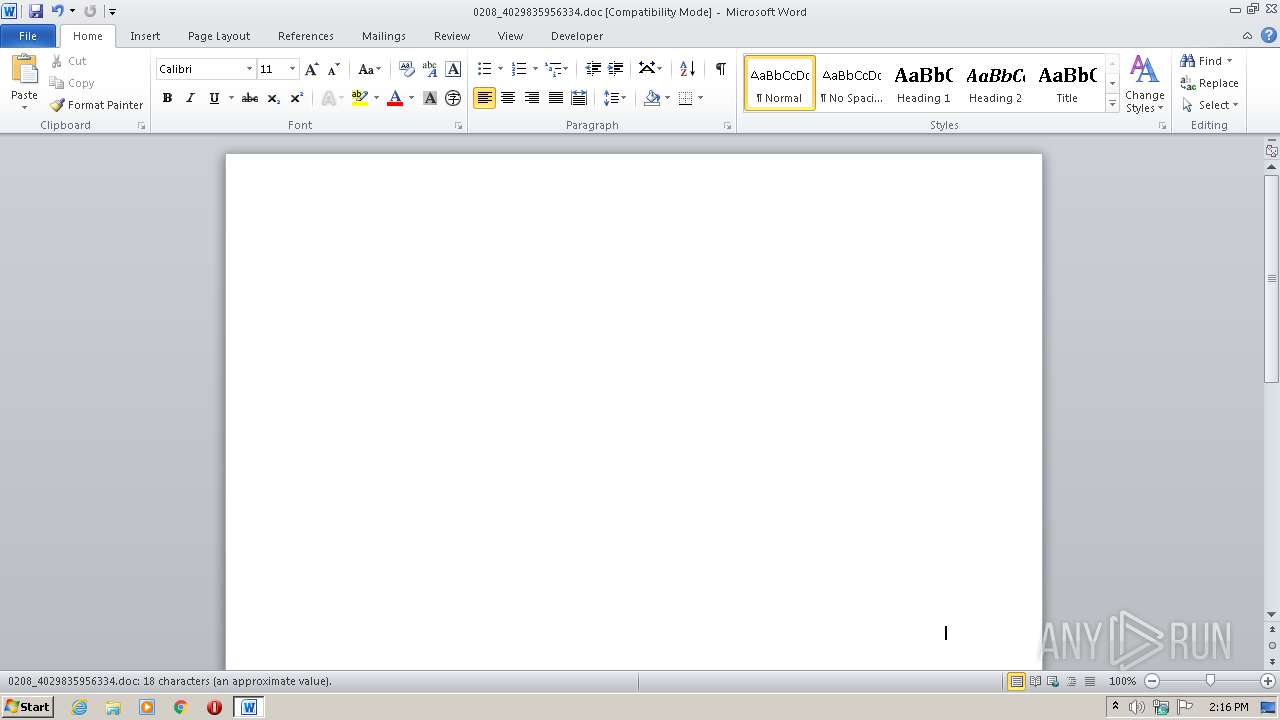This screenshot has width=1280, height=720.
Task: Open Chrome from the taskbar
Action: (180, 707)
